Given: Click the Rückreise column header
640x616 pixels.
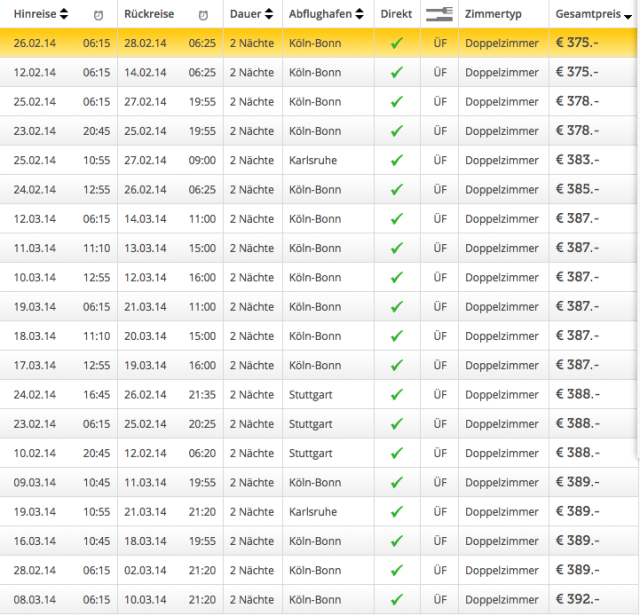Looking at the screenshot, I should coord(149,14).
